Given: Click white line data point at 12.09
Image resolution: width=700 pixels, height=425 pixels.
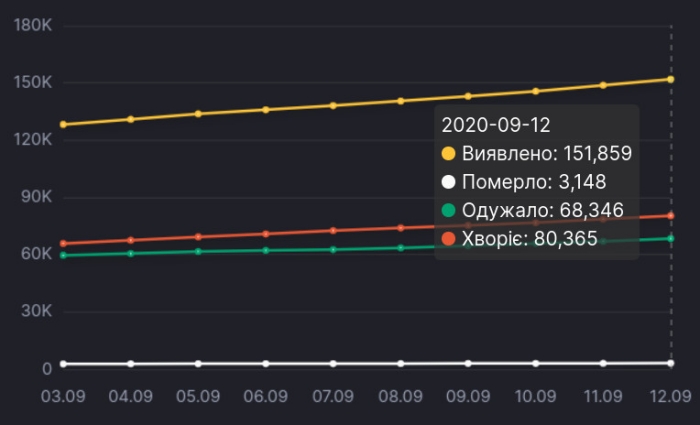Looking at the screenshot, I should point(671,363).
